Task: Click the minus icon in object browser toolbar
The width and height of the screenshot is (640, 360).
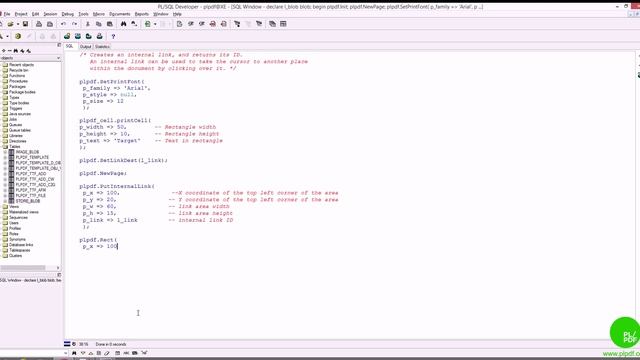Action: point(10,51)
